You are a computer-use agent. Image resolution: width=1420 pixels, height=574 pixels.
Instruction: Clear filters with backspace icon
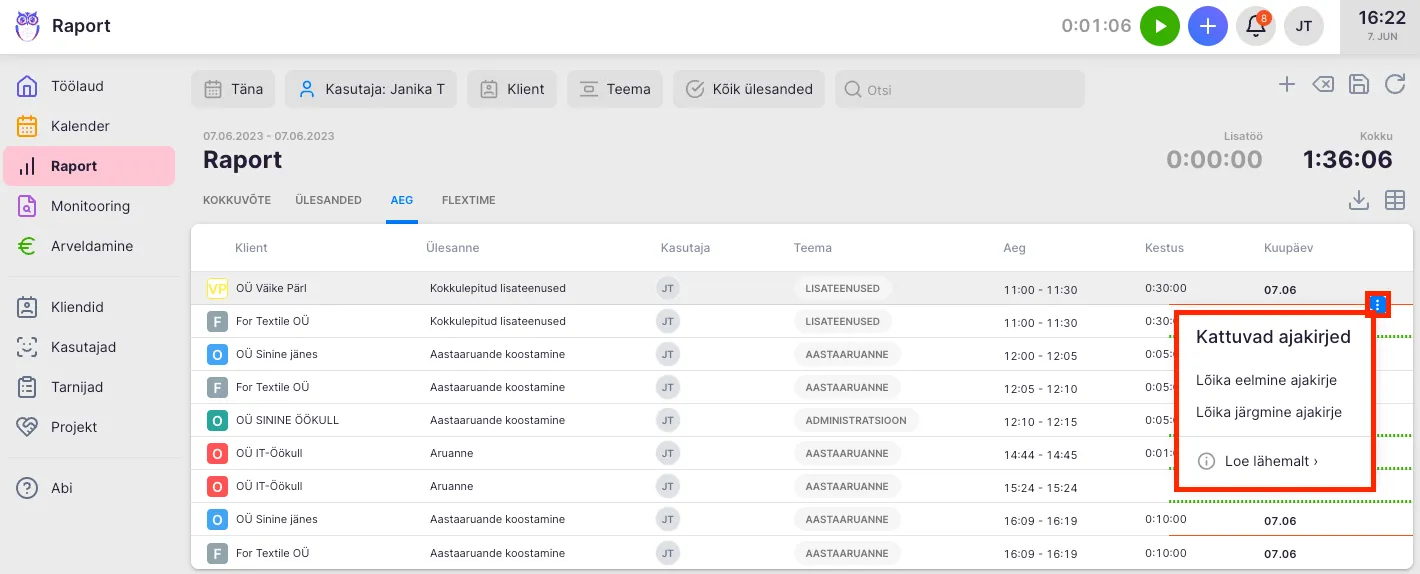point(1322,85)
